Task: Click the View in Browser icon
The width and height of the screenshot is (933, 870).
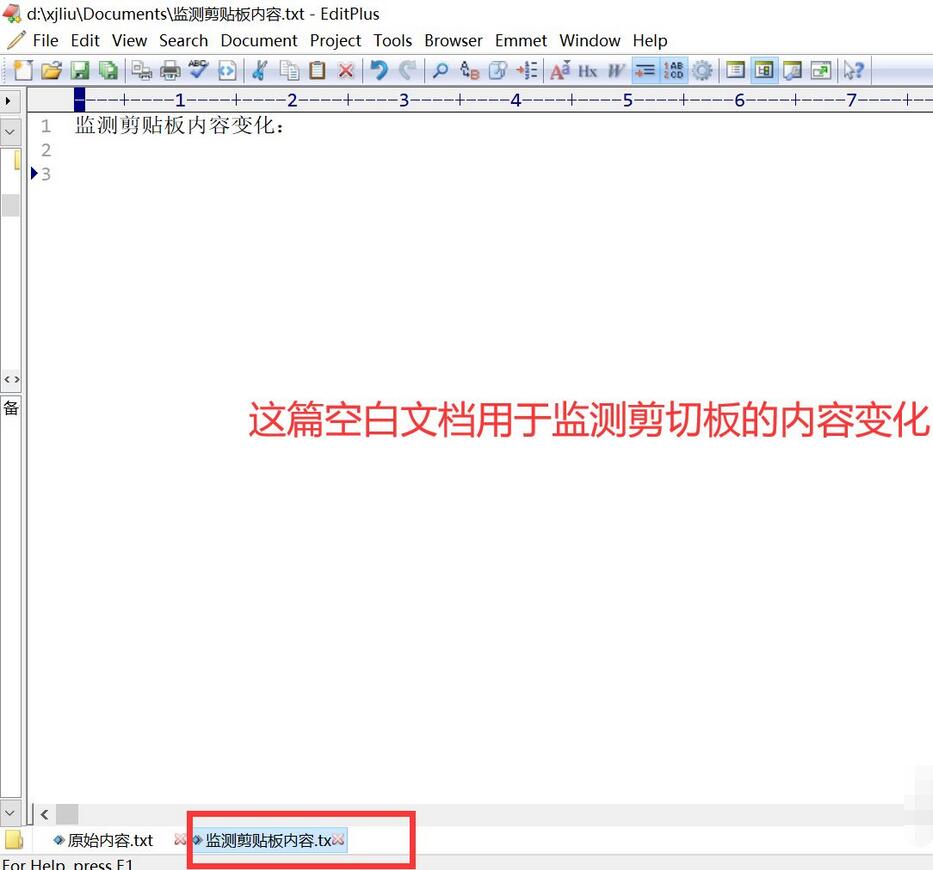Action: (227, 70)
